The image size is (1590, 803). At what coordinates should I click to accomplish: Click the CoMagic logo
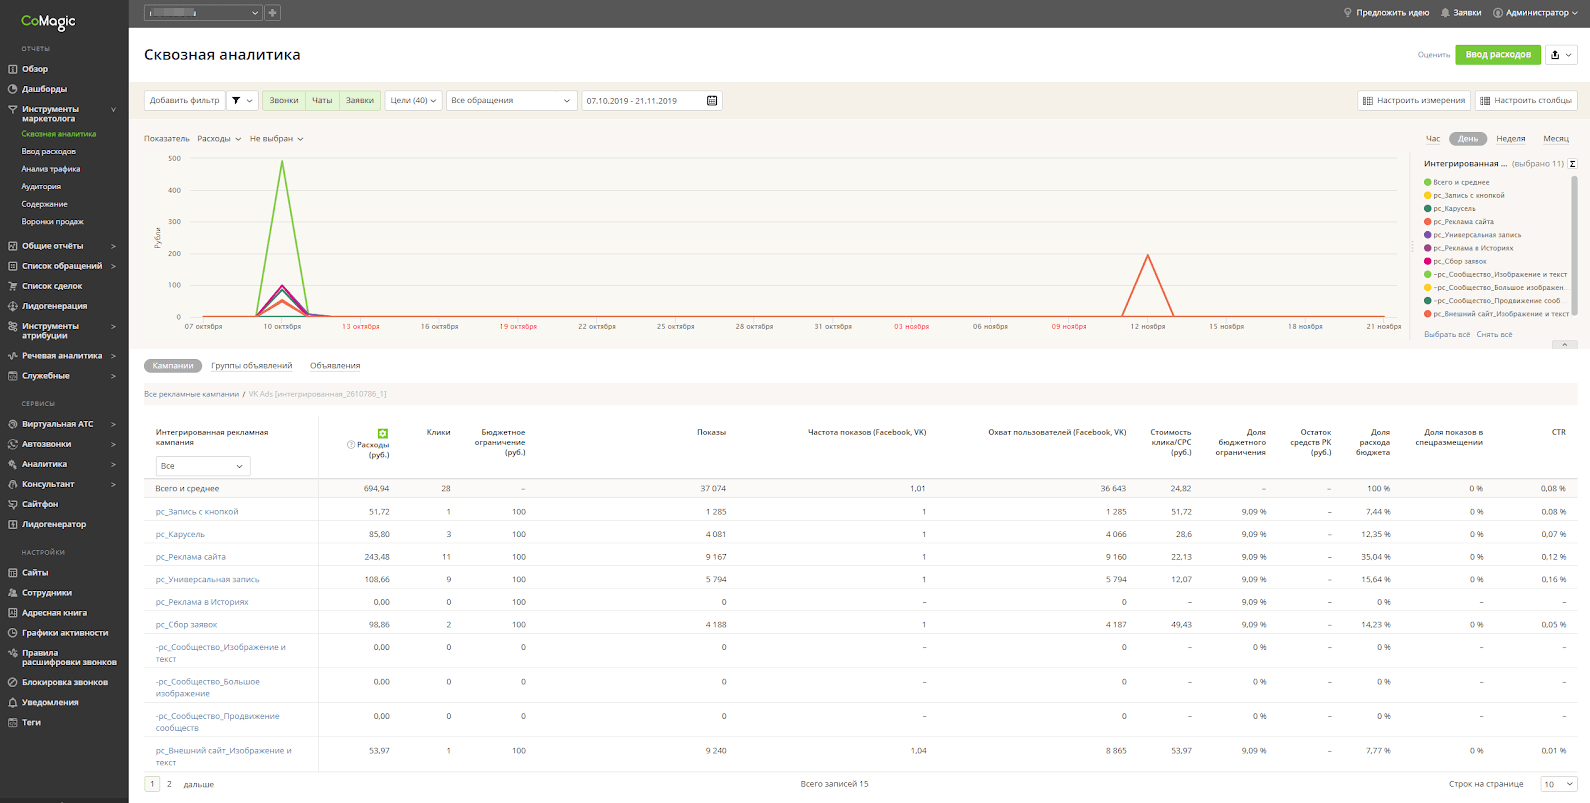click(x=48, y=21)
